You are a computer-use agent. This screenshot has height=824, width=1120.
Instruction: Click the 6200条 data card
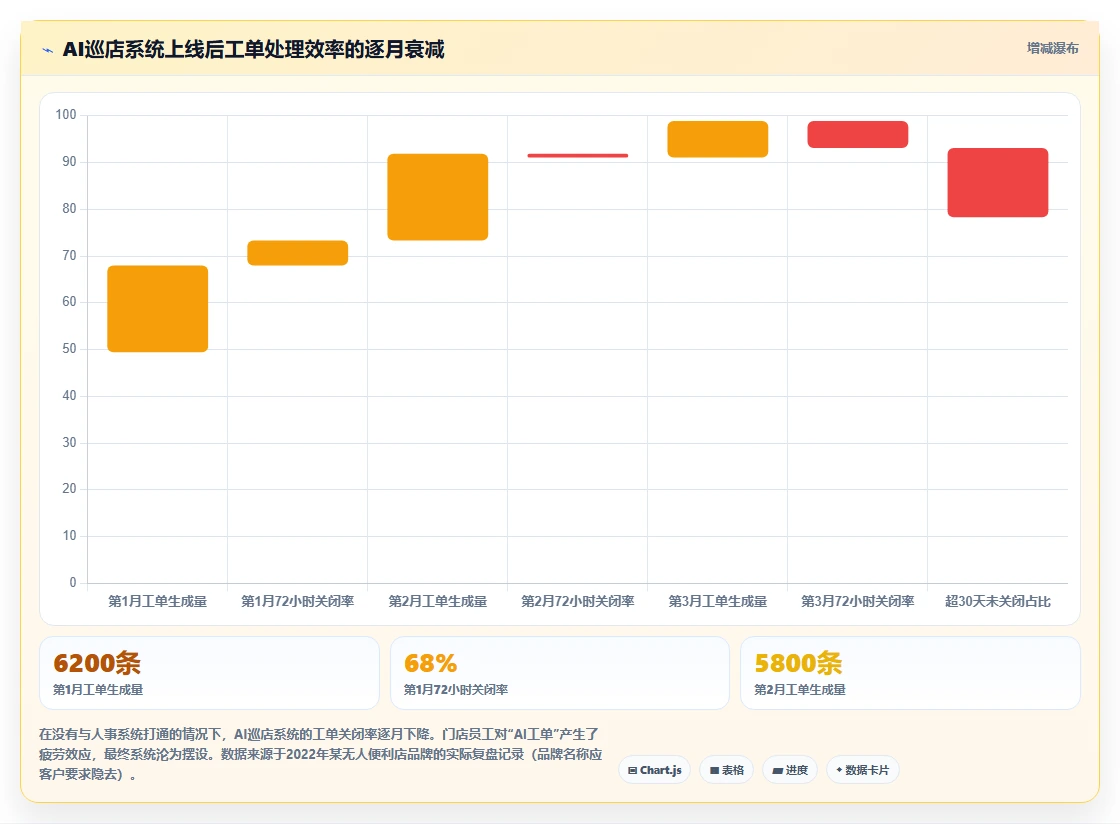(209, 673)
